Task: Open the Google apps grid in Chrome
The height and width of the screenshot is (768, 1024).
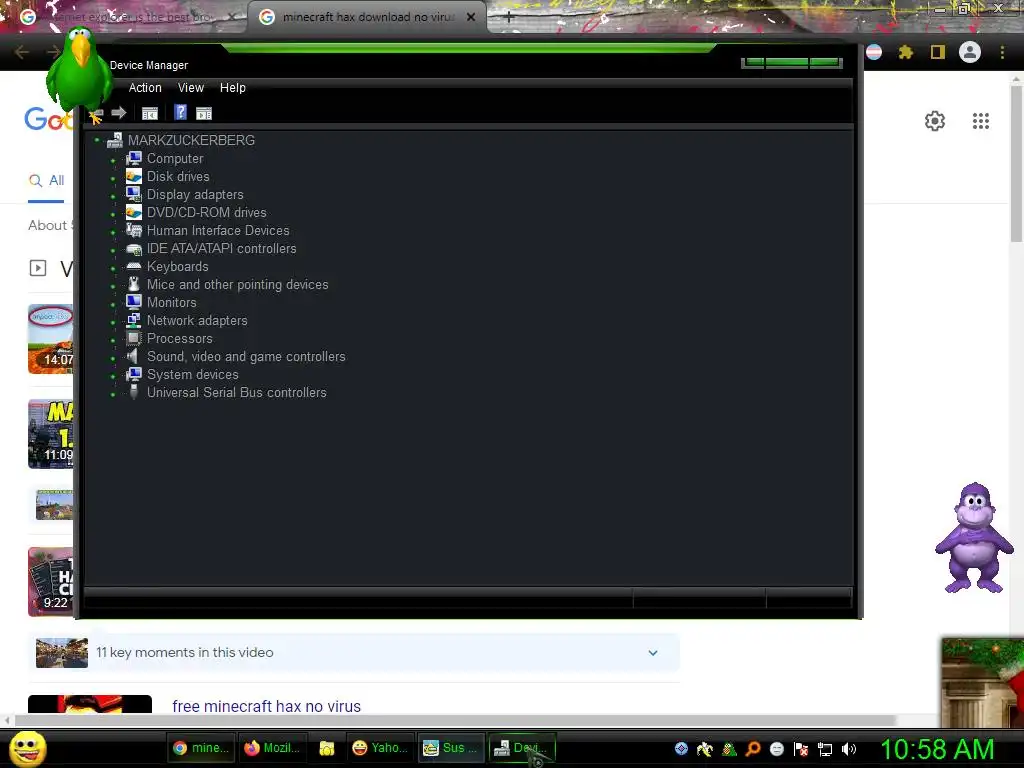Action: [x=980, y=121]
